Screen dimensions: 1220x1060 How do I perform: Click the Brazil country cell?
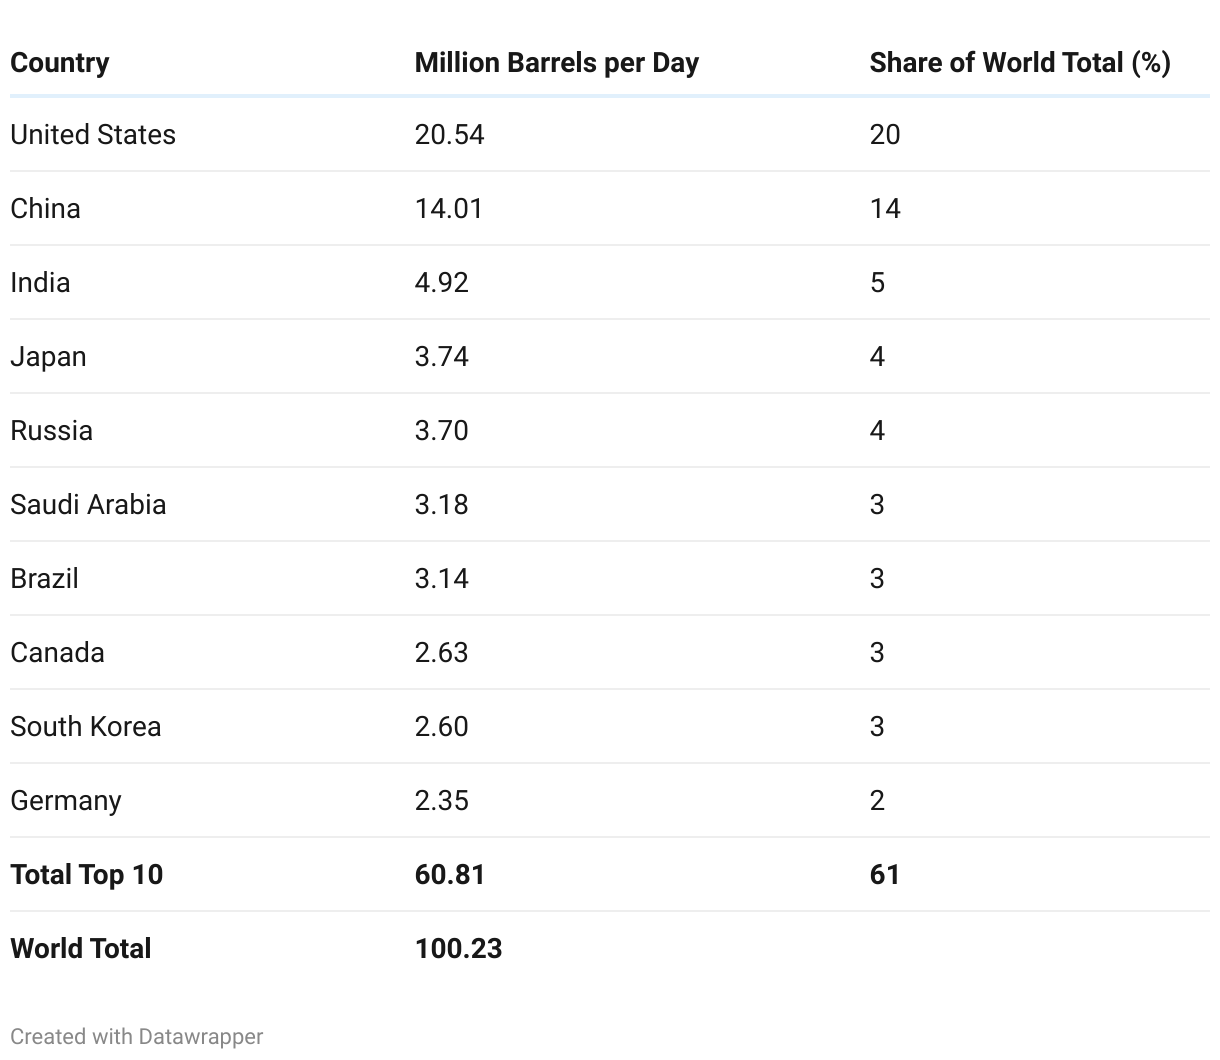(44, 578)
